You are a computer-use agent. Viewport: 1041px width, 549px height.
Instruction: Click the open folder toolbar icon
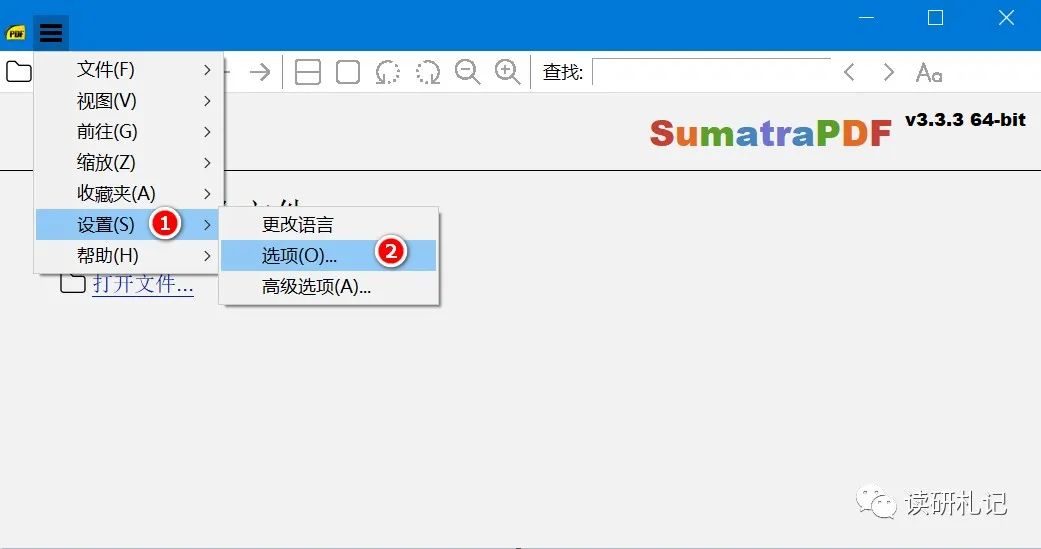[19, 71]
